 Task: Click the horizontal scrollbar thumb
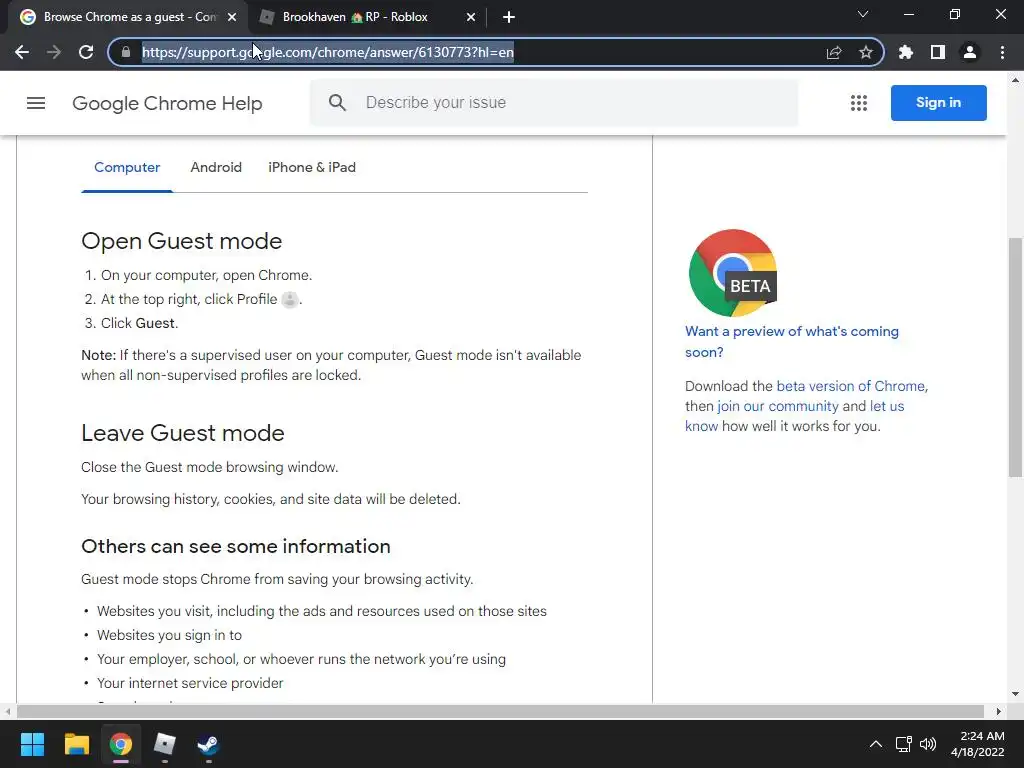[x=500, y=711]
